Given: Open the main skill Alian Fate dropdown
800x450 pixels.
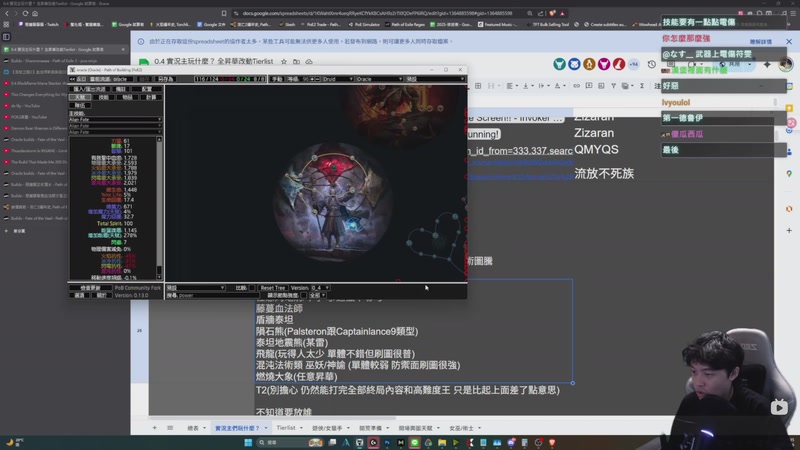Looking at the screenshot, I should (x=115, y=119).
